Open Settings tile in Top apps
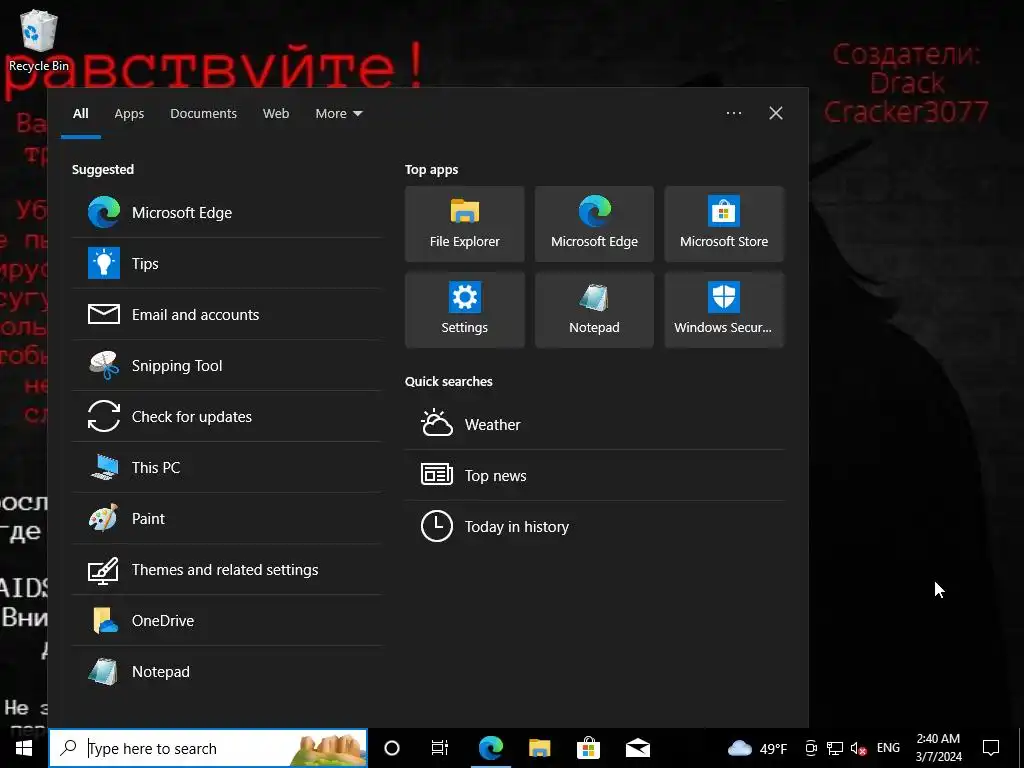 click(464, 310)
